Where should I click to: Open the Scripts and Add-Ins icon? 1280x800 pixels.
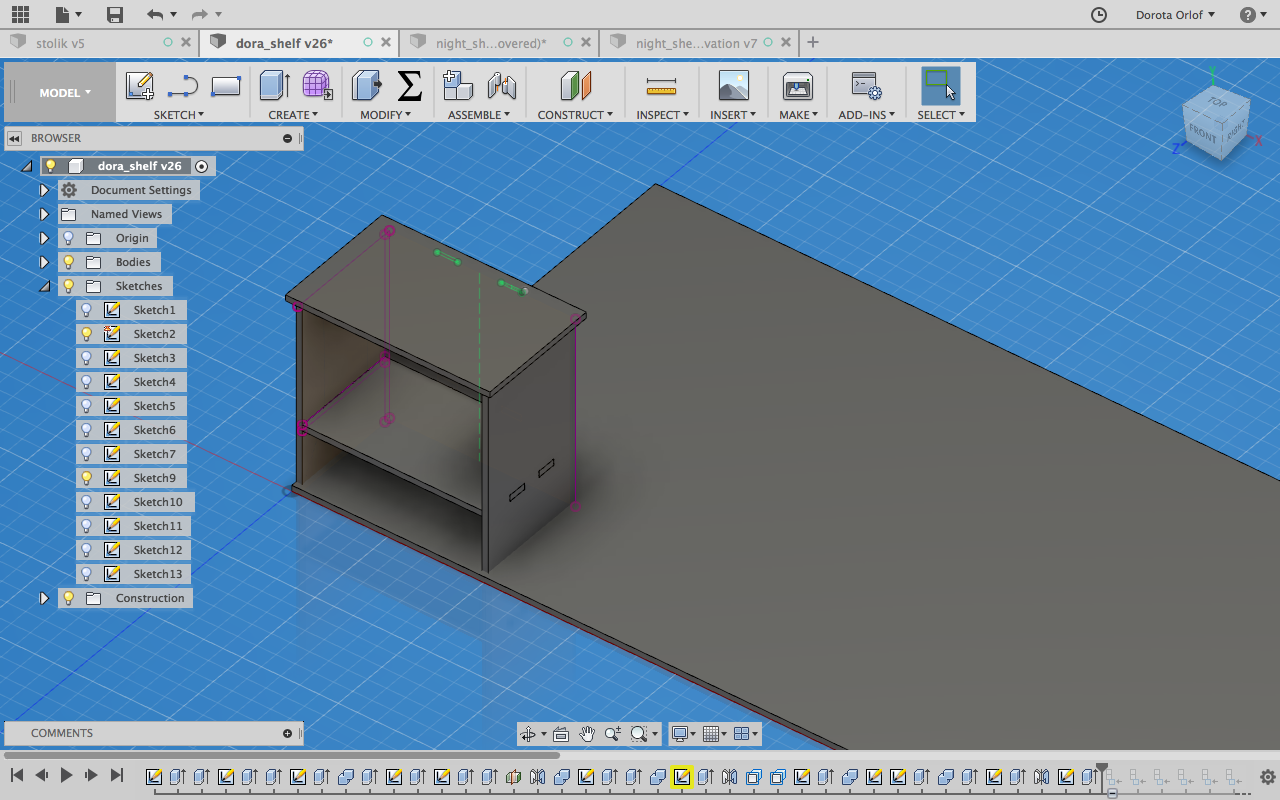[x=866, y=86]
